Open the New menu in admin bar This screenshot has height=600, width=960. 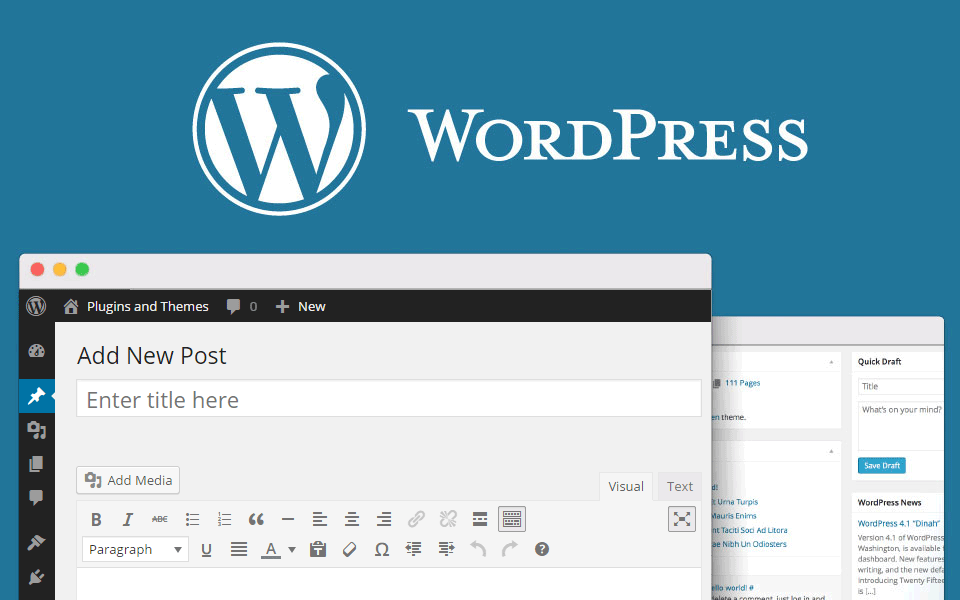point(300,306)
